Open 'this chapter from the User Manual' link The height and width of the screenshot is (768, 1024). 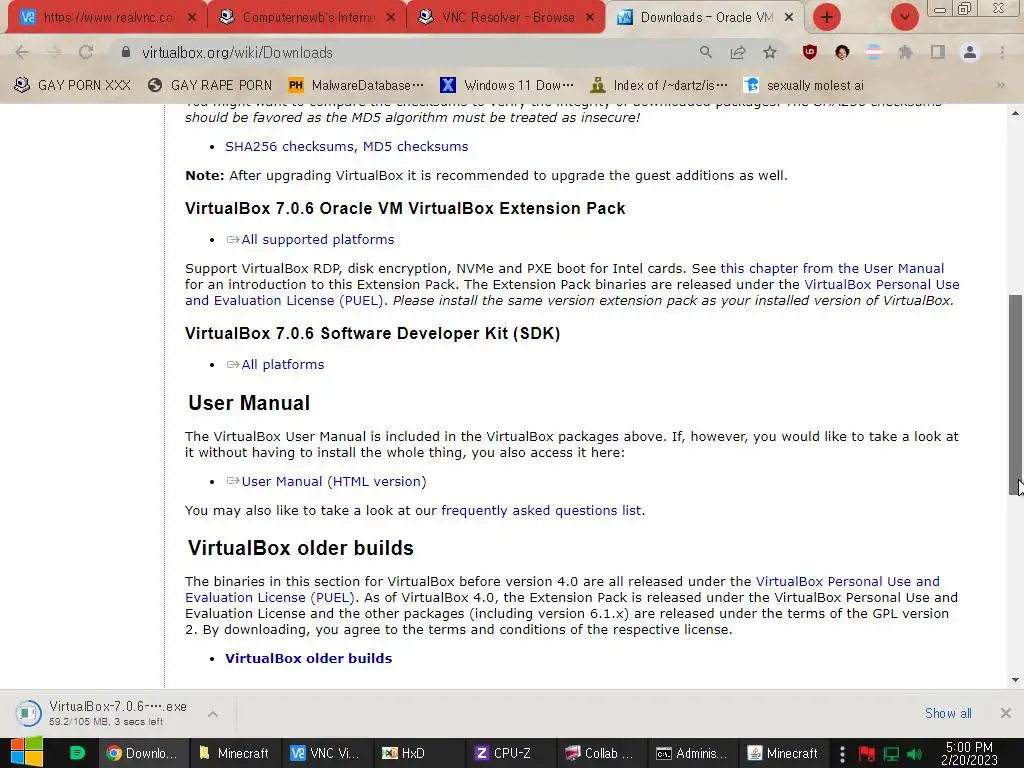click(x=832, y=268)
